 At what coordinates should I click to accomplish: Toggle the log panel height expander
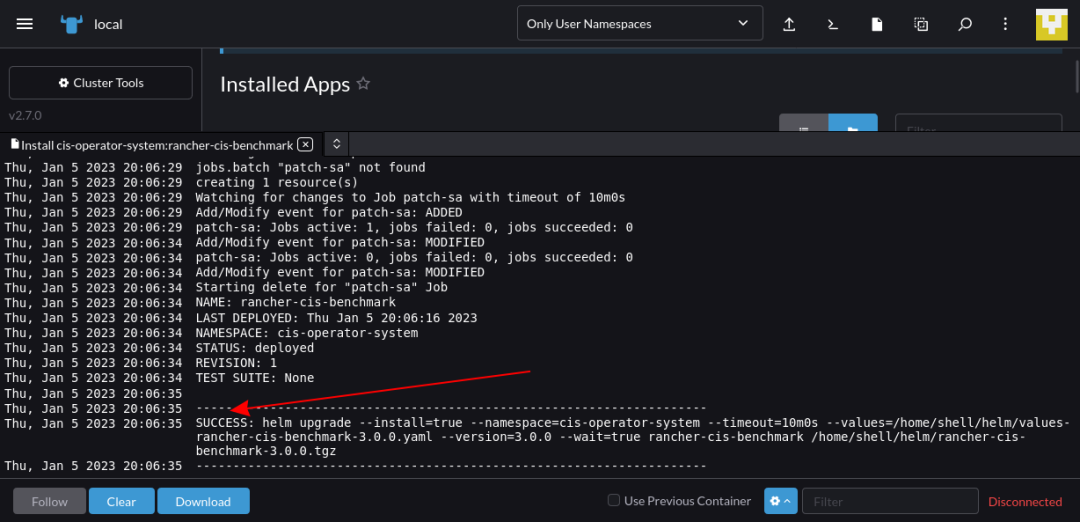point(337,144)
